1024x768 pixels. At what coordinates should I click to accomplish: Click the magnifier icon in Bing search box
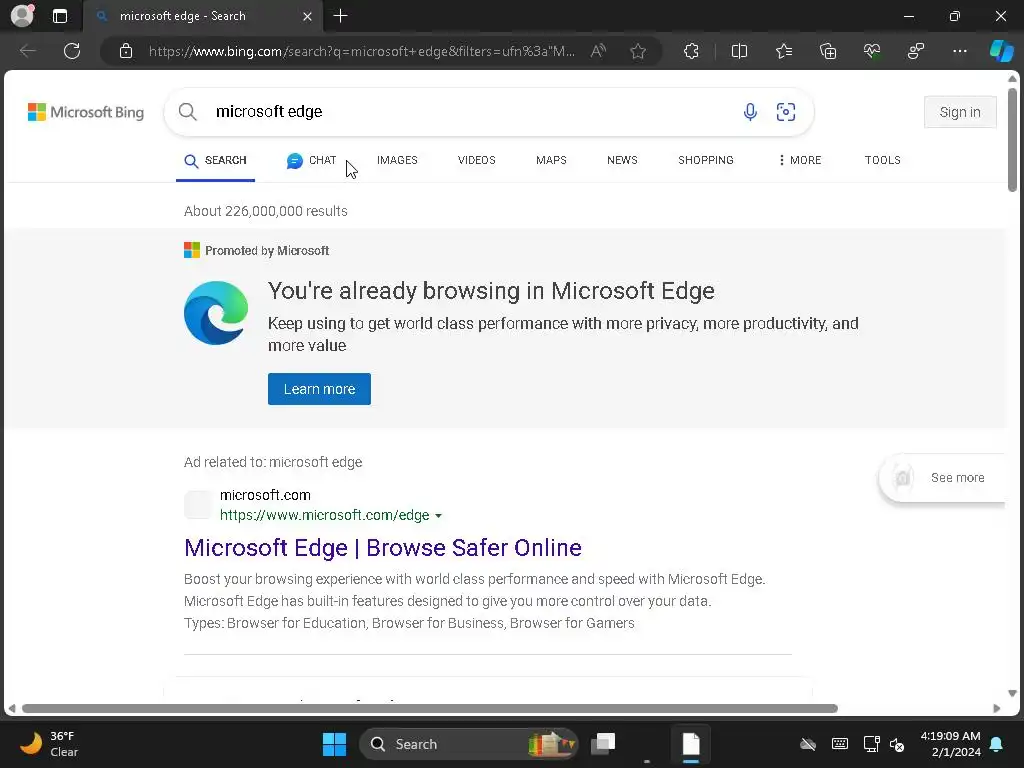[187, 112]
